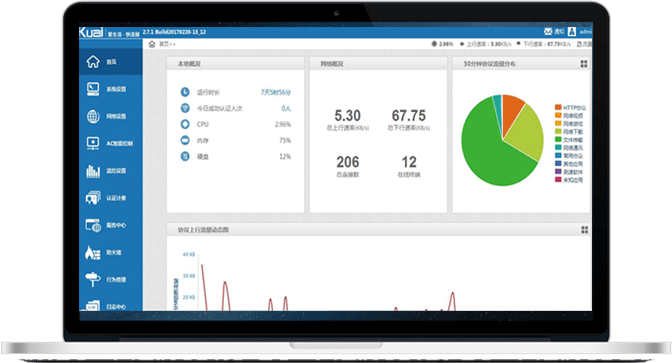Click the upload speed 5.30KB/s status entry

[x=485, y=44]
